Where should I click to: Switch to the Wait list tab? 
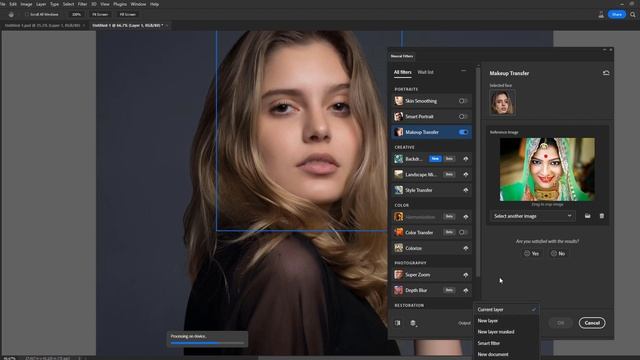pyautogui.click(x=425, y=72)
